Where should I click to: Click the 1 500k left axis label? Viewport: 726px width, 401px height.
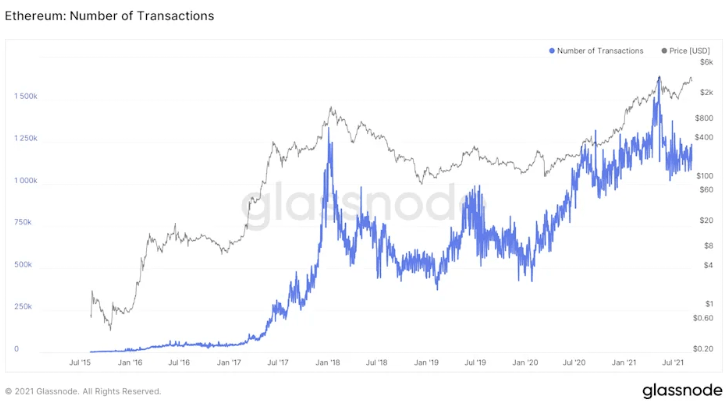coord(25,97)
